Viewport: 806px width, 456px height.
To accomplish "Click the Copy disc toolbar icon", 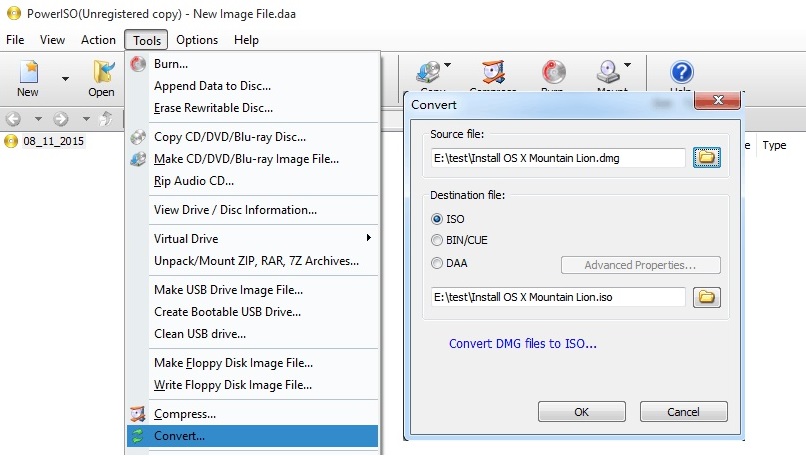I will [x=428, y=72].
